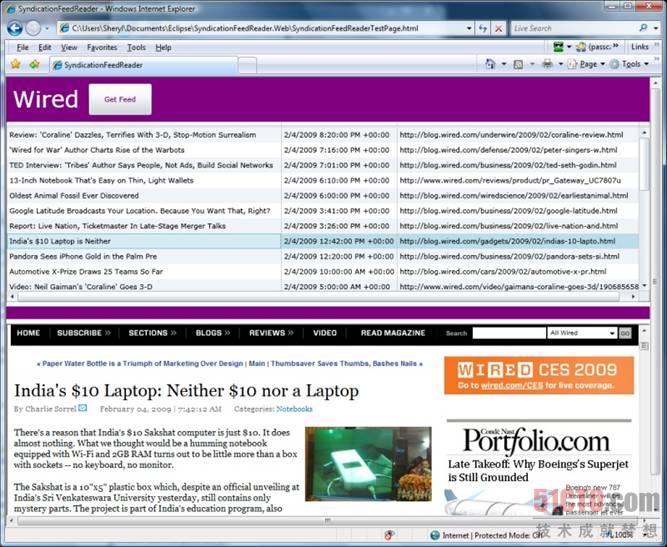Expand the address bar history dropdown
Viewport: 667px width, 547px height.
click(x=469, y=28)
